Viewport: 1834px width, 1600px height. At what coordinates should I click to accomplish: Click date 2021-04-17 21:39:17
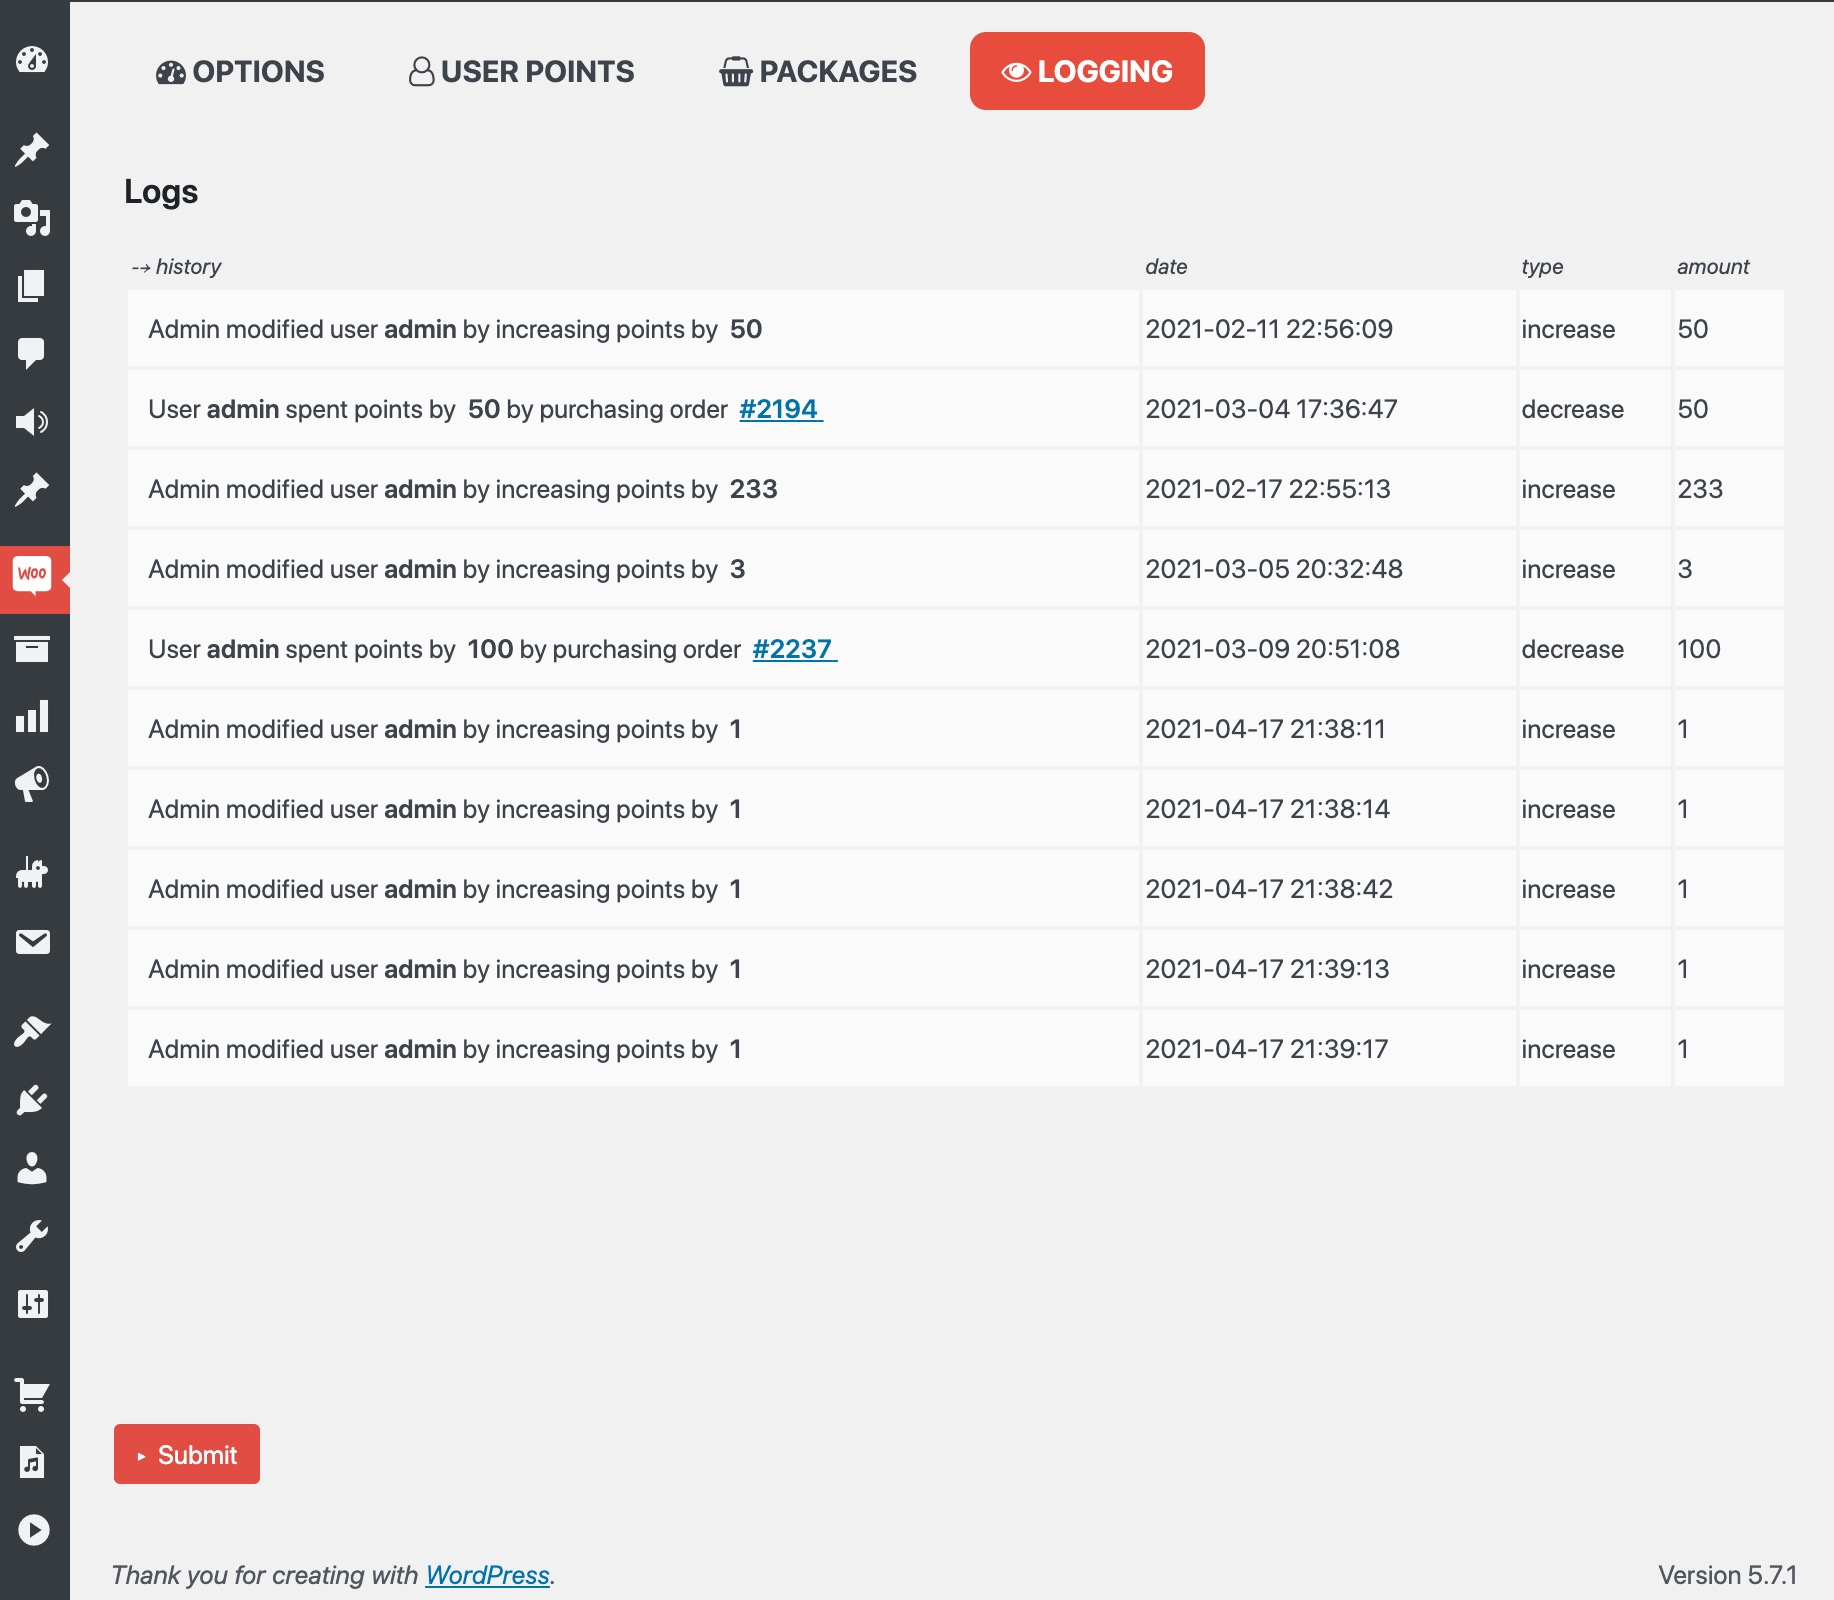1266,1049
